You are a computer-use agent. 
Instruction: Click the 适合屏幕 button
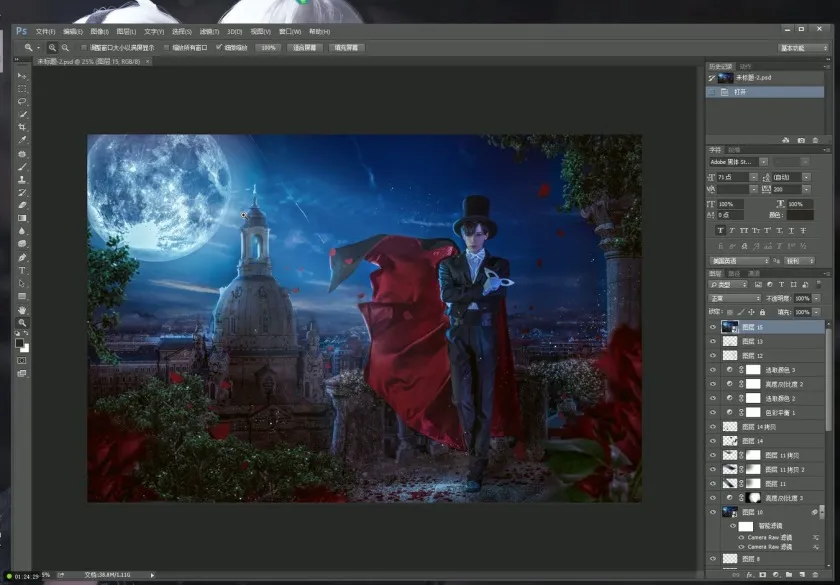(x=306, y=47)
